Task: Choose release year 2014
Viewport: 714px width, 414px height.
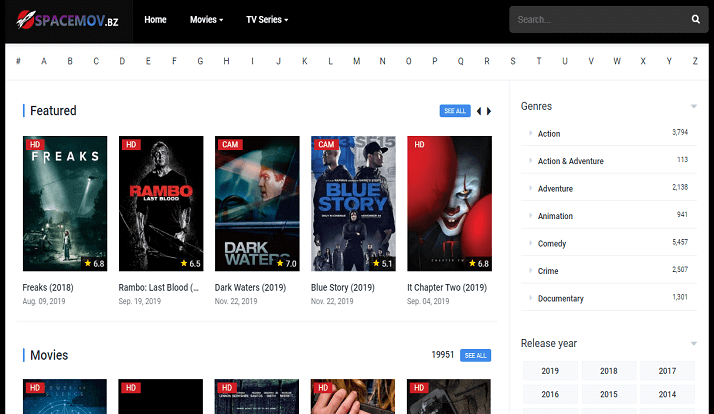Action: click(667, 394)
